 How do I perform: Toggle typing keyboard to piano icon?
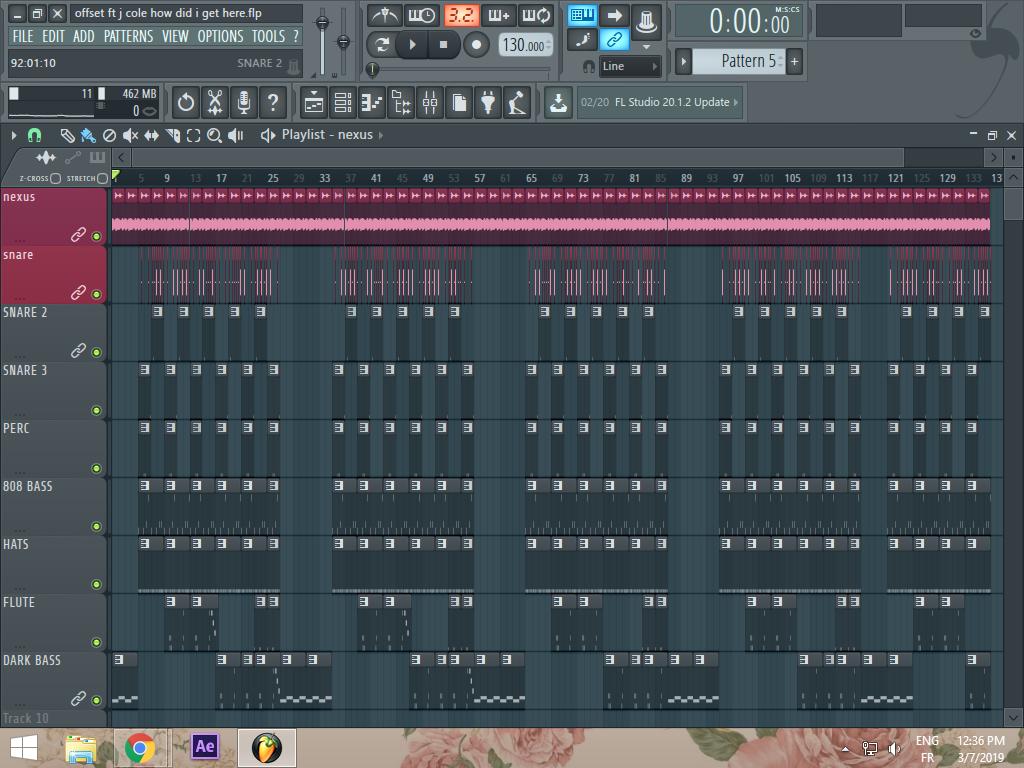pyautogui.click(x=582, y=16)
